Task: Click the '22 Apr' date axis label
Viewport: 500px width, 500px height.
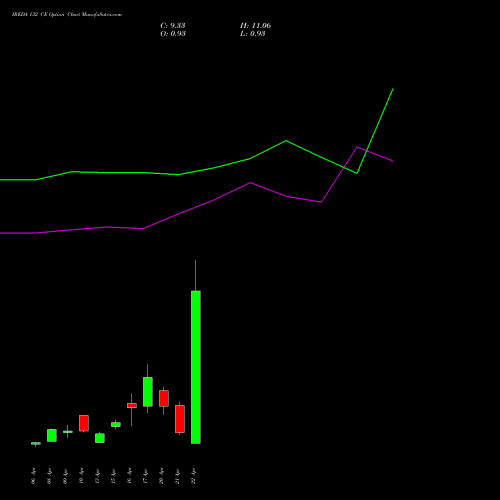Action: (x=193, y=476)
